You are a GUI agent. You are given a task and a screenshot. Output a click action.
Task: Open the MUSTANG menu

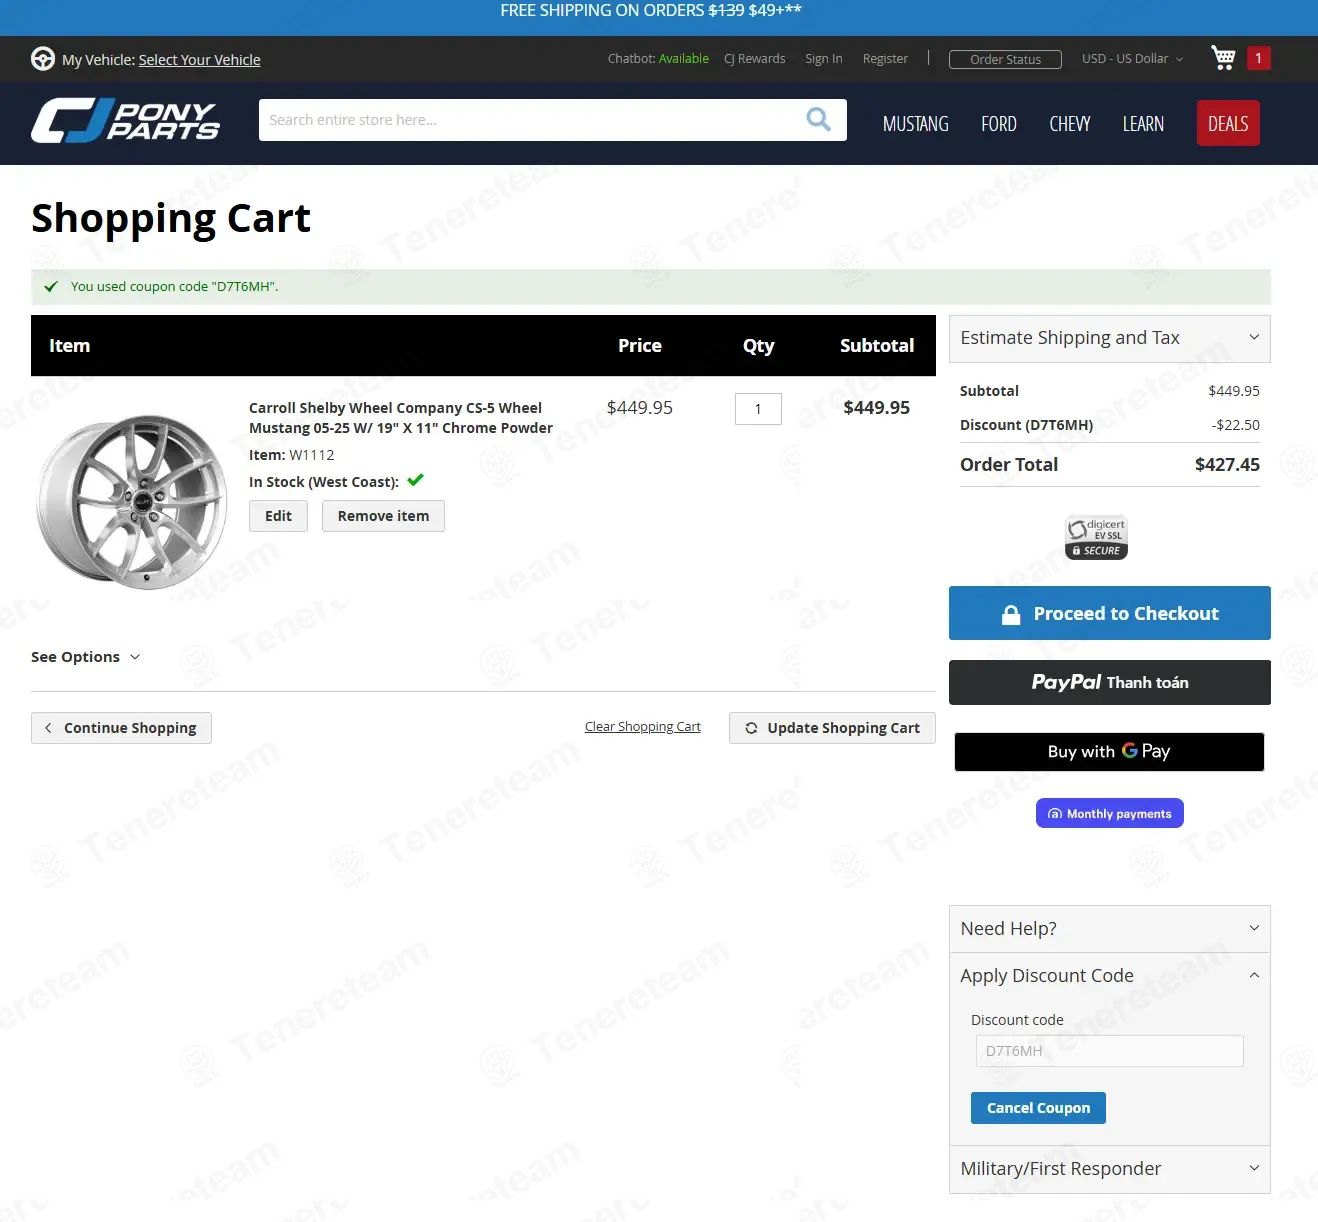(x=916, y=124)
